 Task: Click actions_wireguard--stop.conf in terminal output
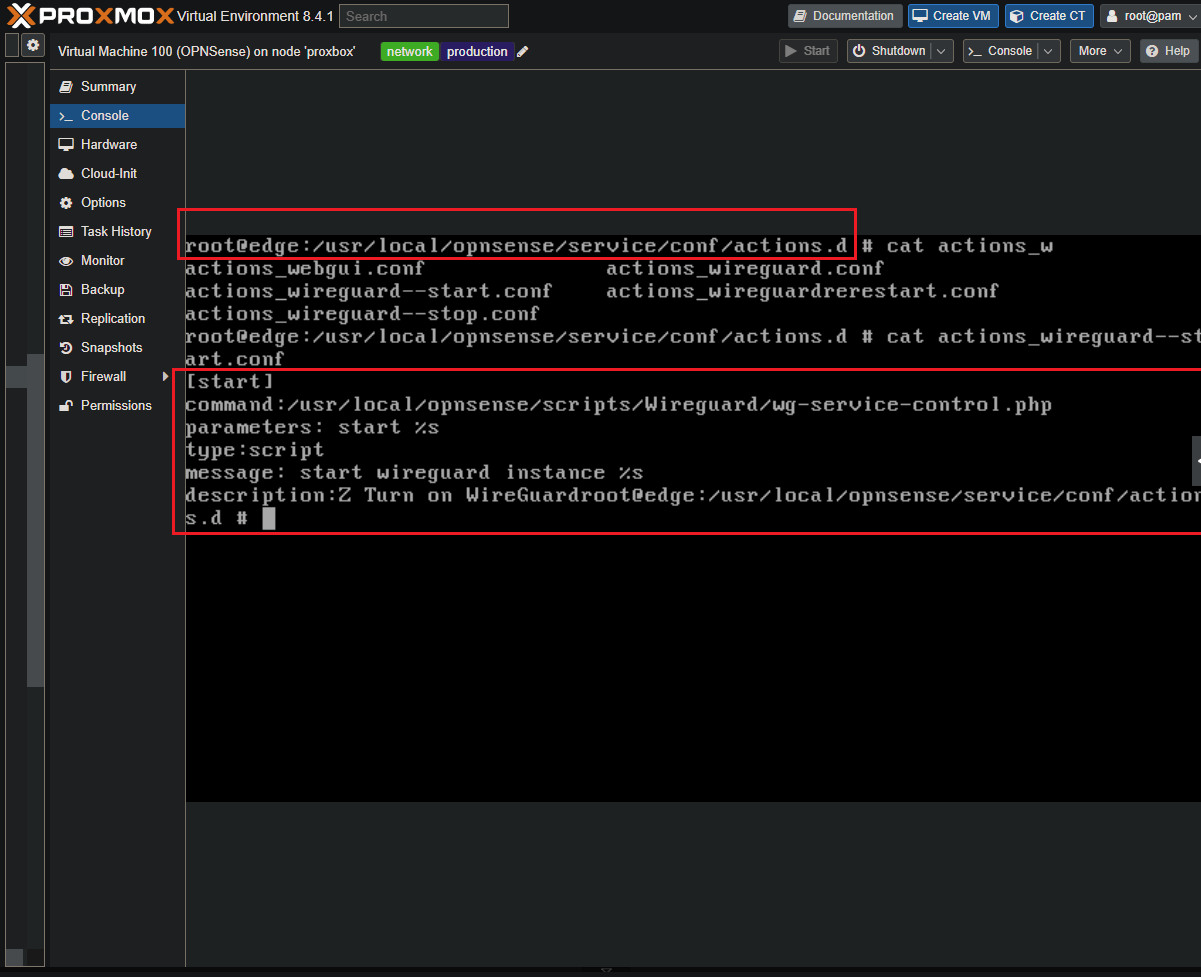[362, 314]
